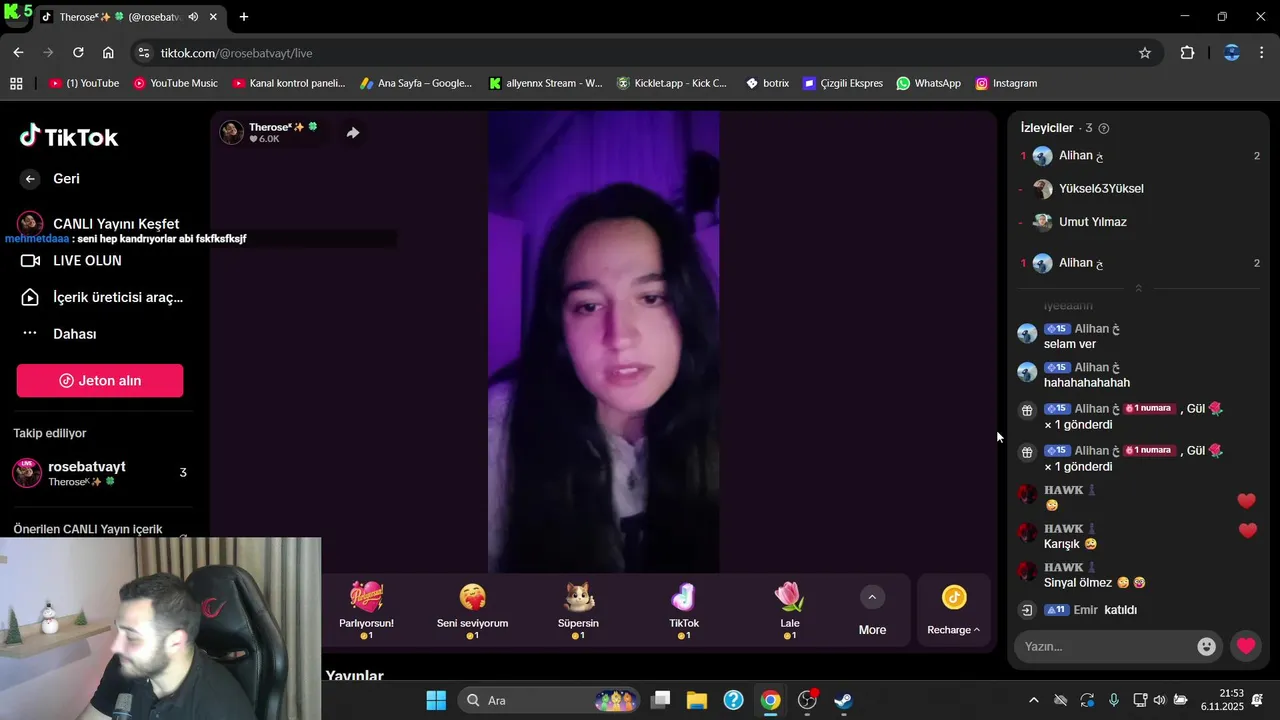Screen dimensions: 1280x720
Task: Send the Parlıyorsun! gift
Action: coord(366,610)
